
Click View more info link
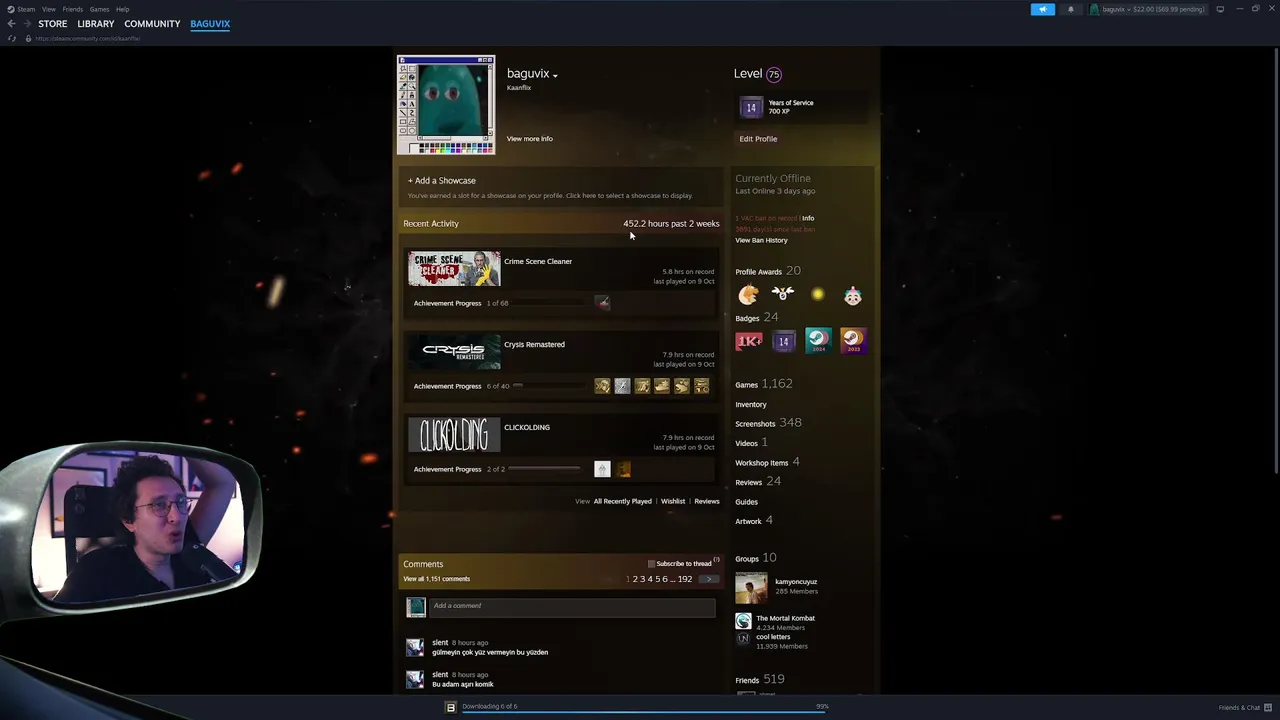[529, 139]
